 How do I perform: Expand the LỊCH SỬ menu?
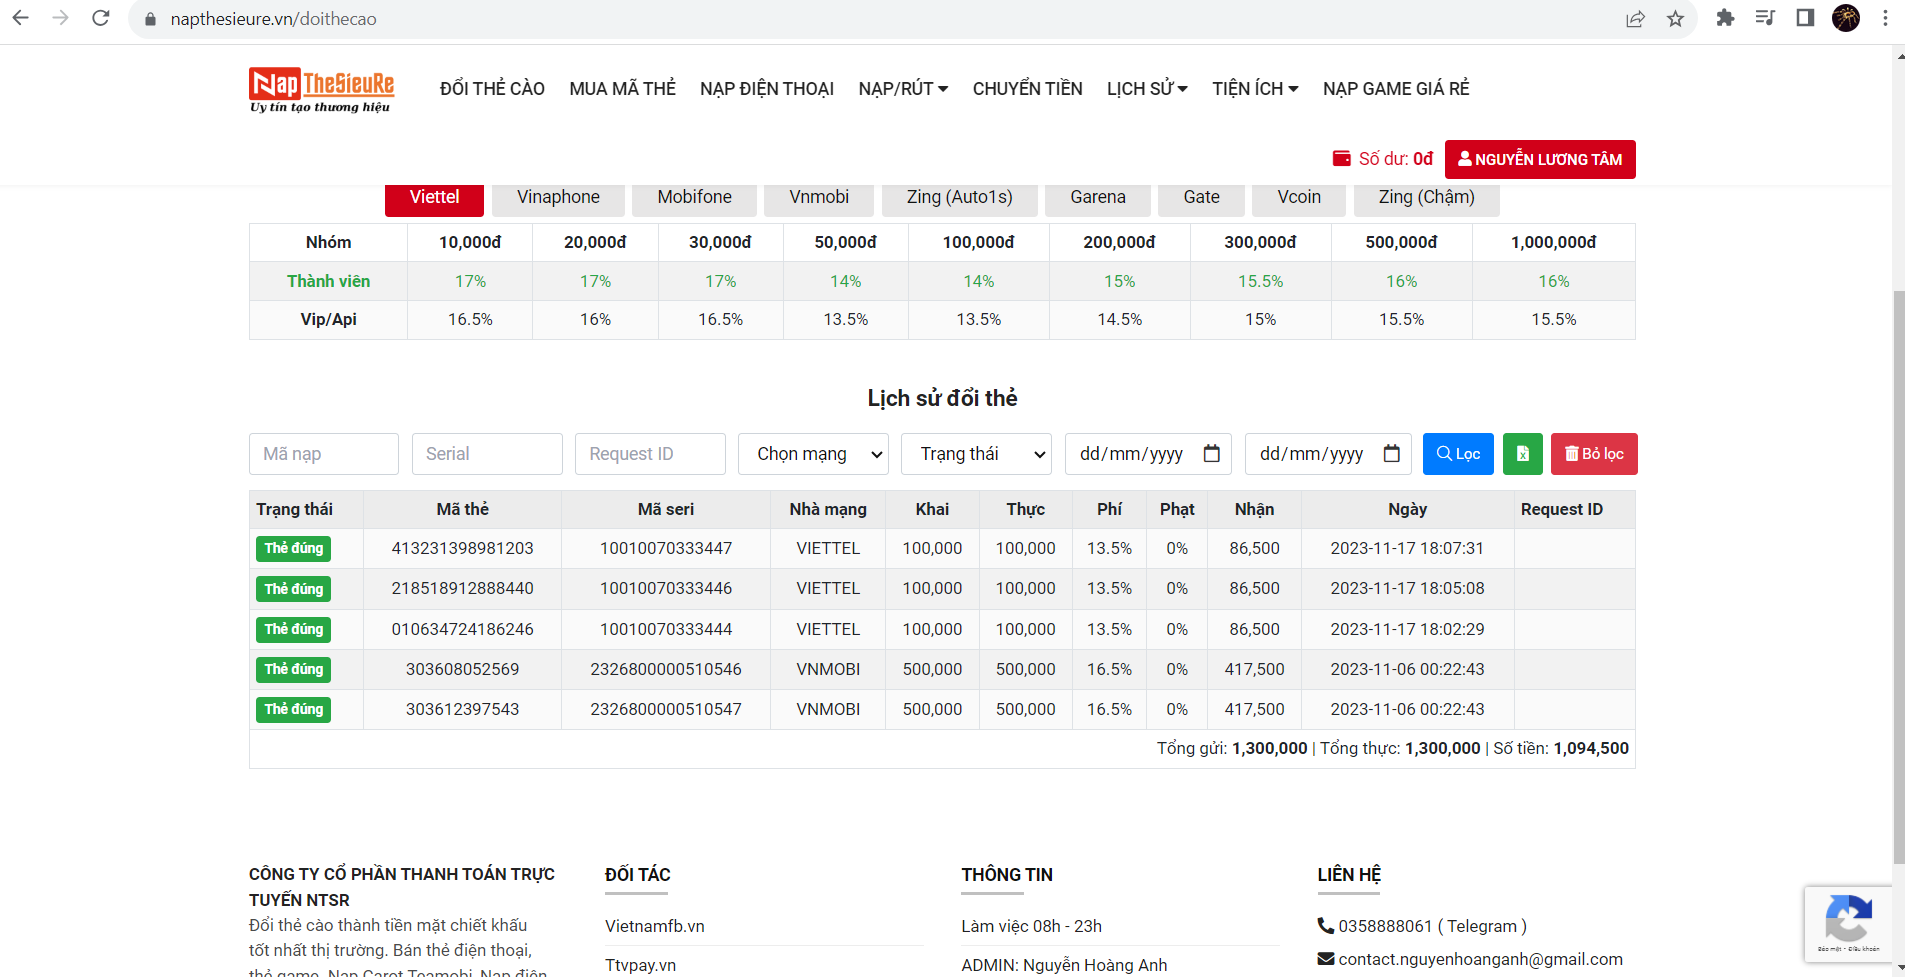point(1146,89)
